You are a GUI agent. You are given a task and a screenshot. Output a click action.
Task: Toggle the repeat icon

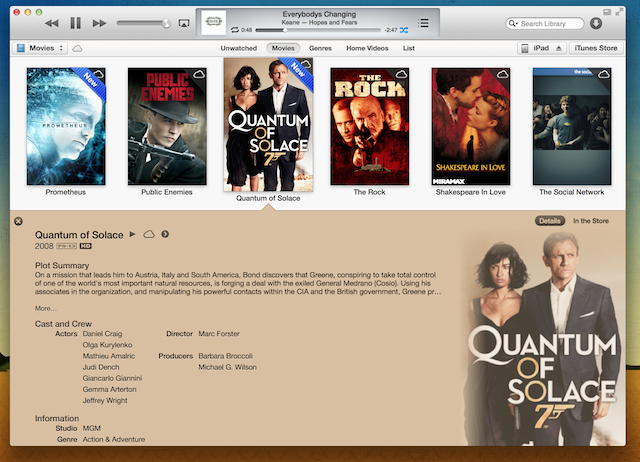coord(235,30)
